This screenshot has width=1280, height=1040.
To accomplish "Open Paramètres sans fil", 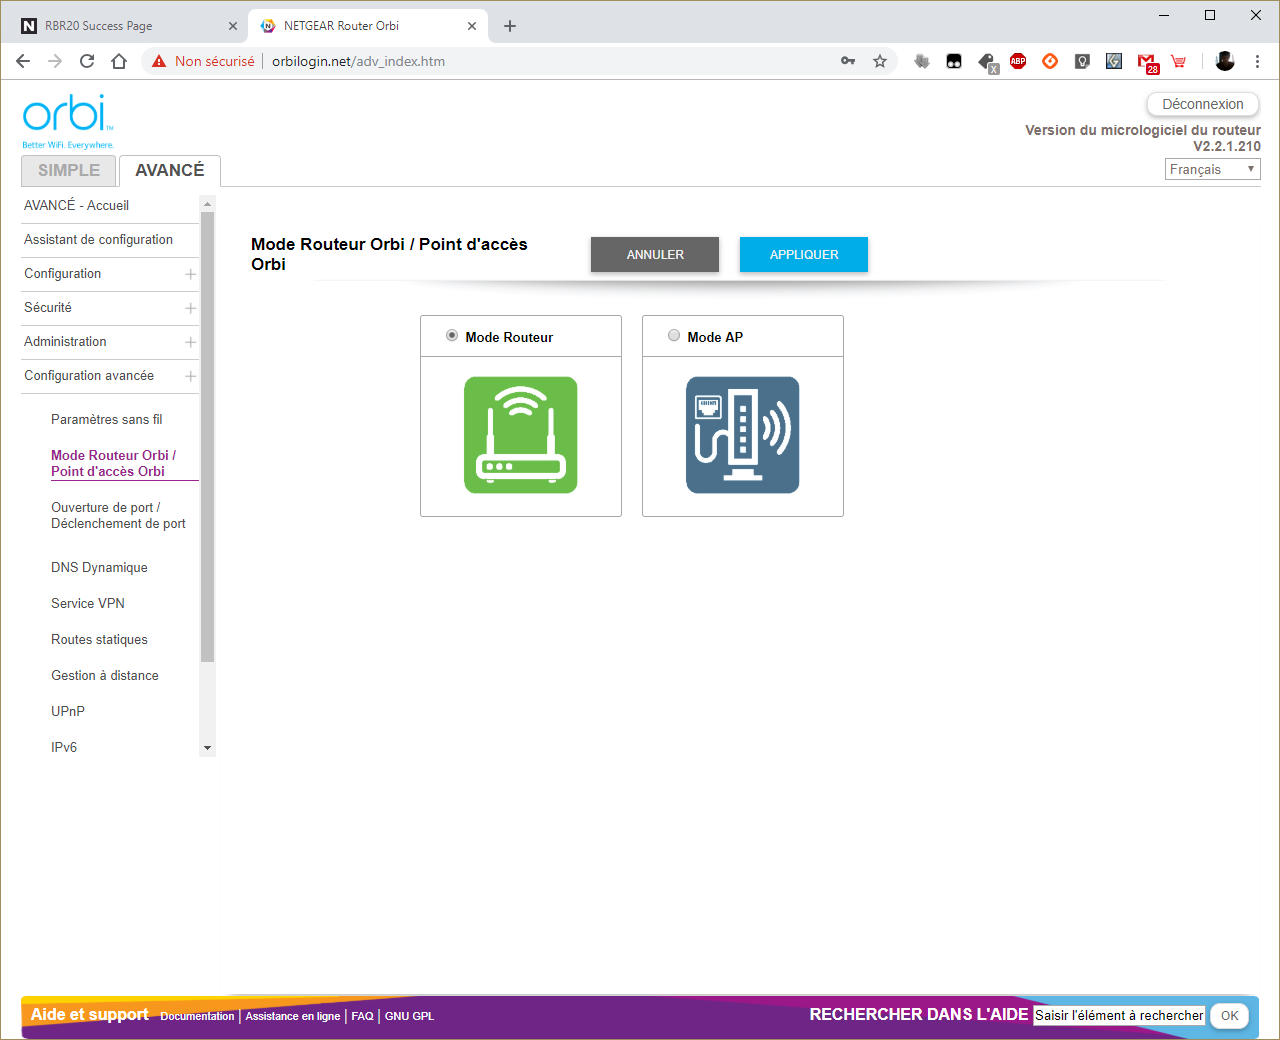I will click(107, 420).
